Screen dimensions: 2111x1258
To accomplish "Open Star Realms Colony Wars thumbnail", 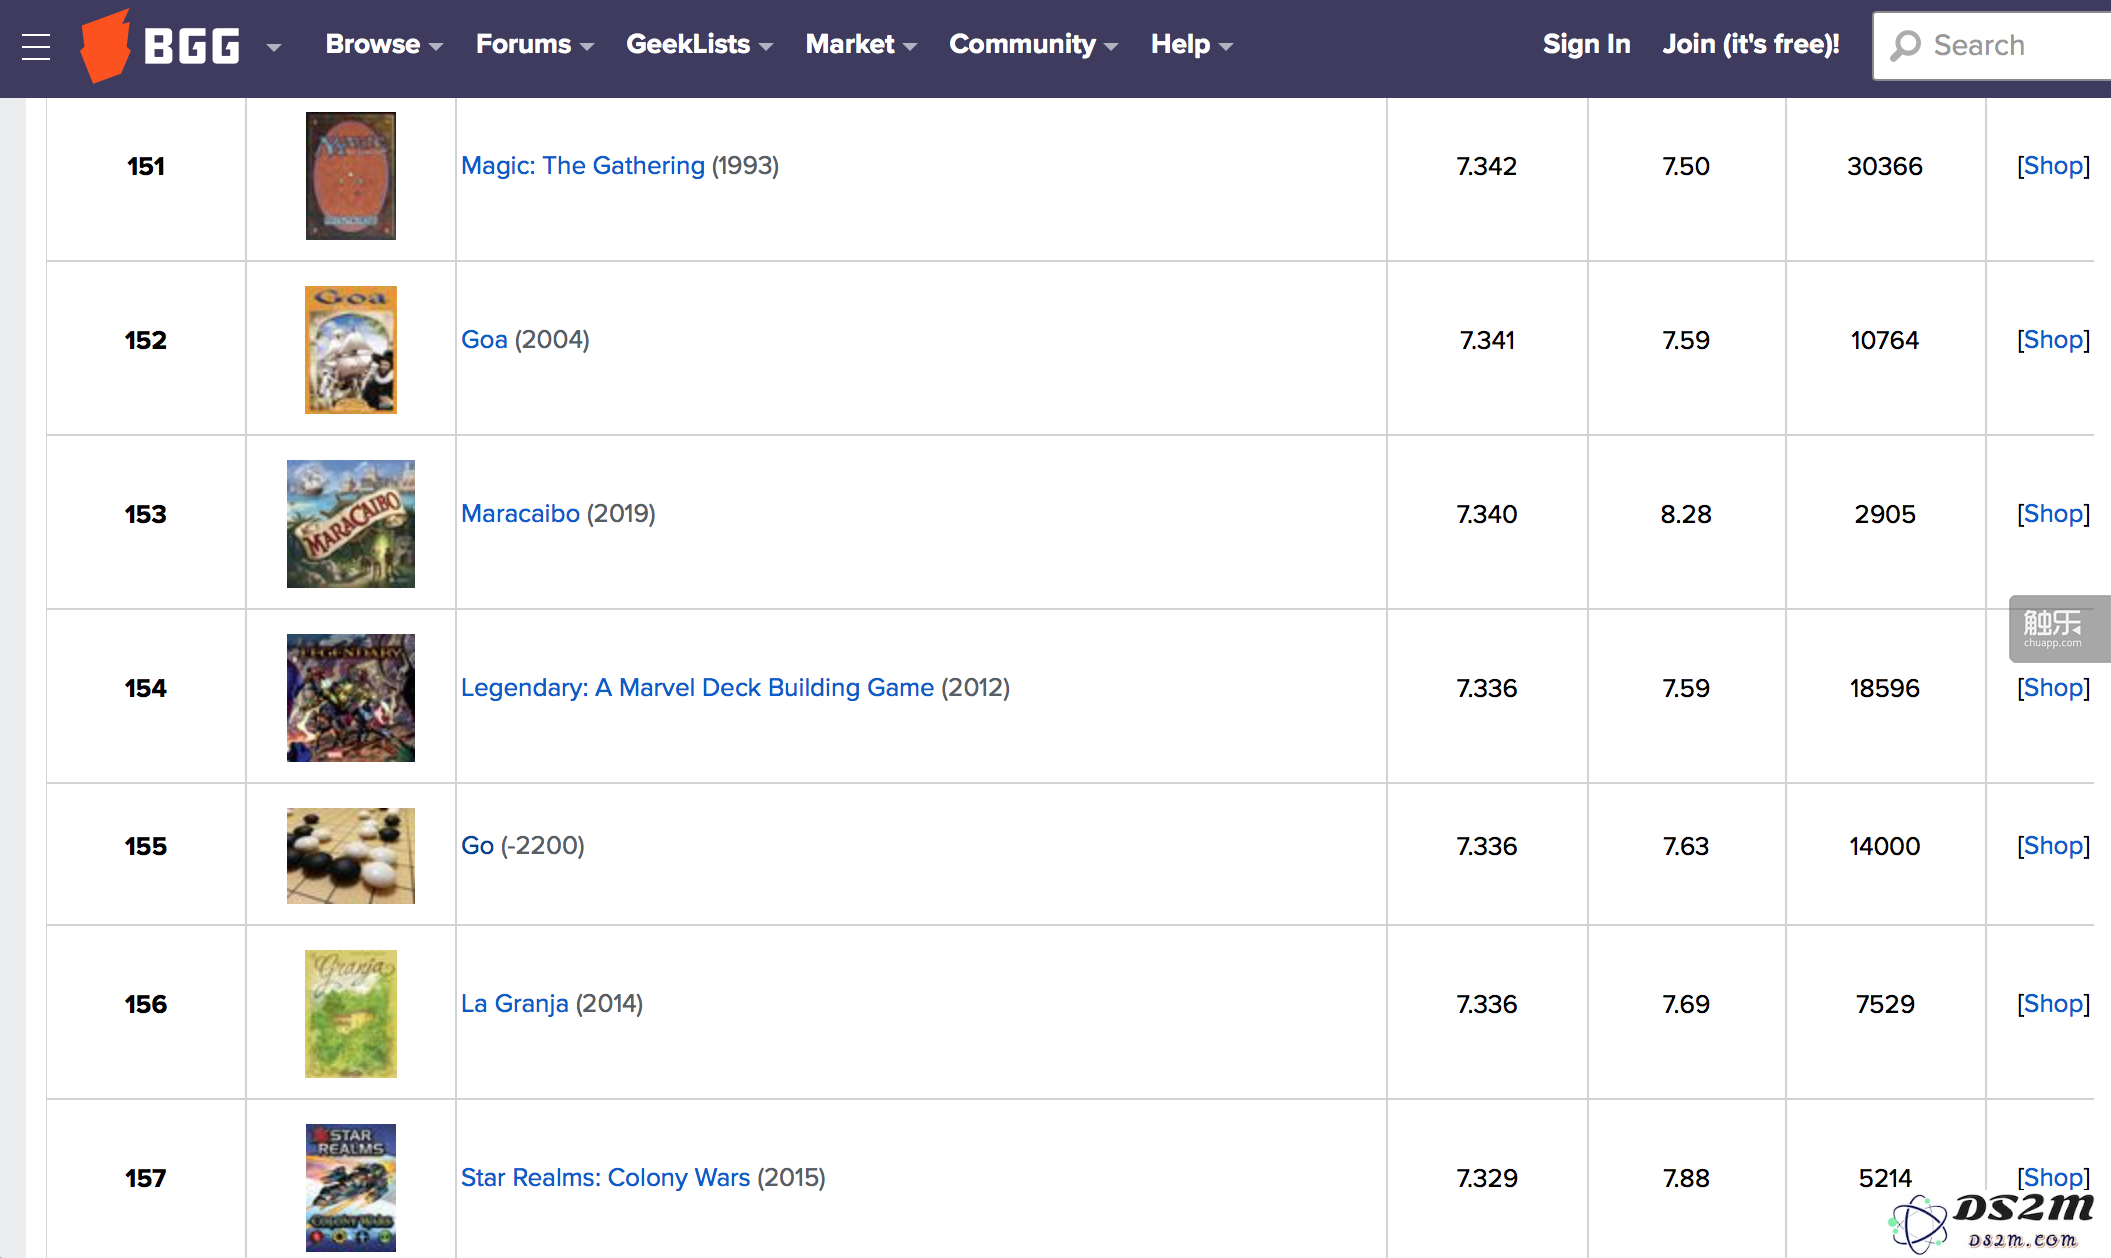I will point(351,1188).
